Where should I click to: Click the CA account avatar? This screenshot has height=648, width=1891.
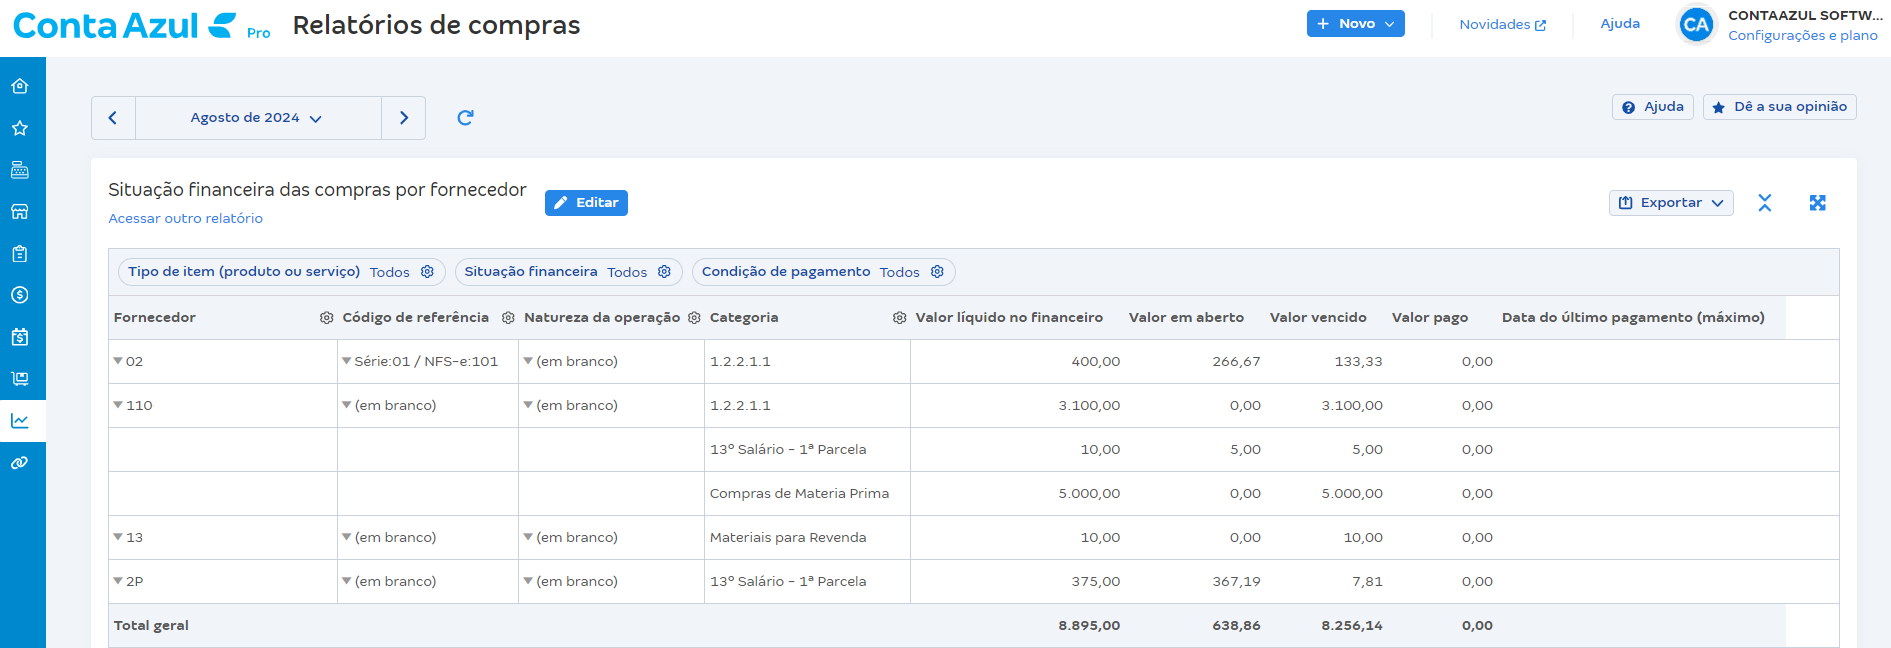point(1696,25)
